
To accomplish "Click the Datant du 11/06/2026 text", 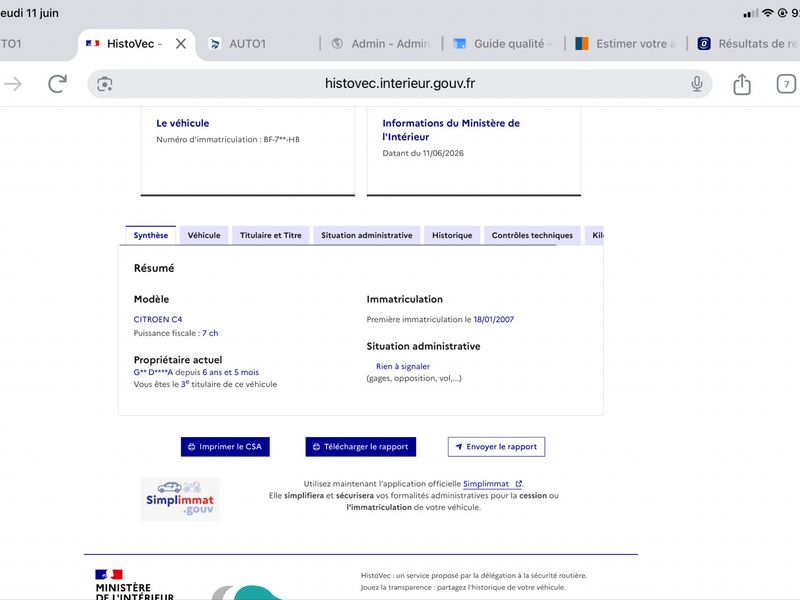I will [423, 153].
